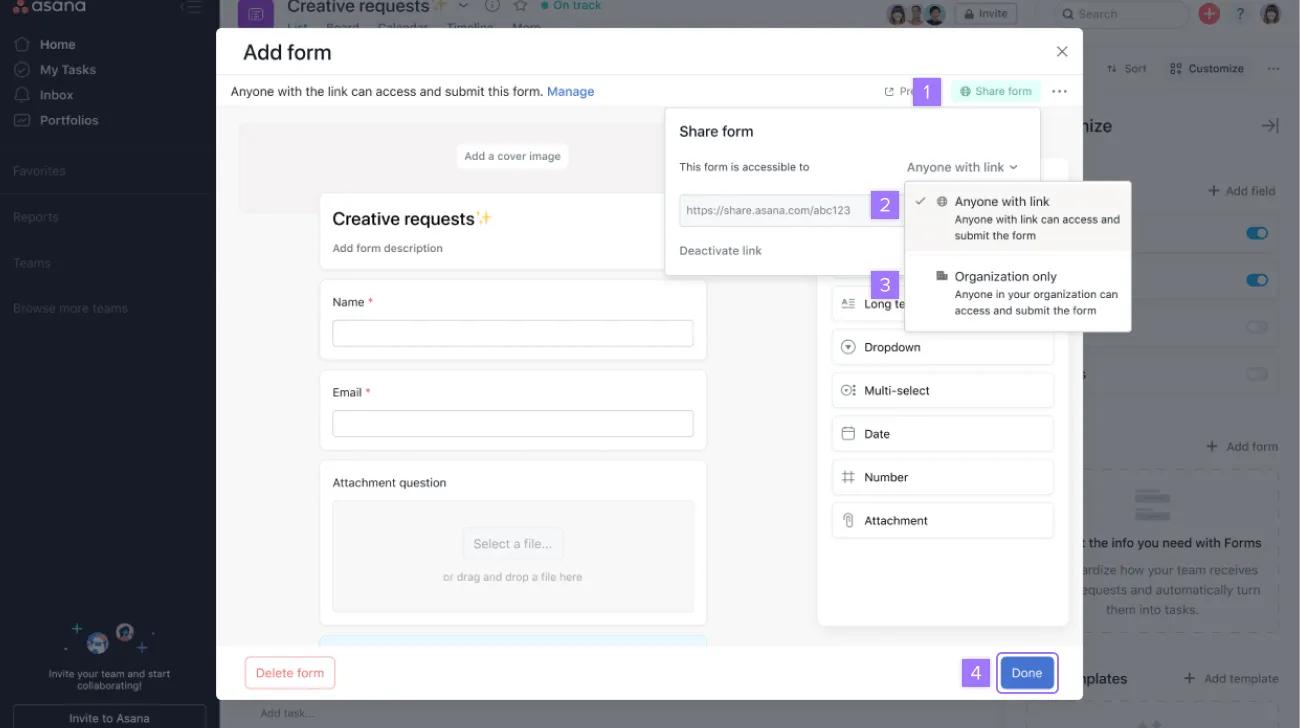Click the Done button
Screen dimensions: 1300x728
tap(1027, 672)
